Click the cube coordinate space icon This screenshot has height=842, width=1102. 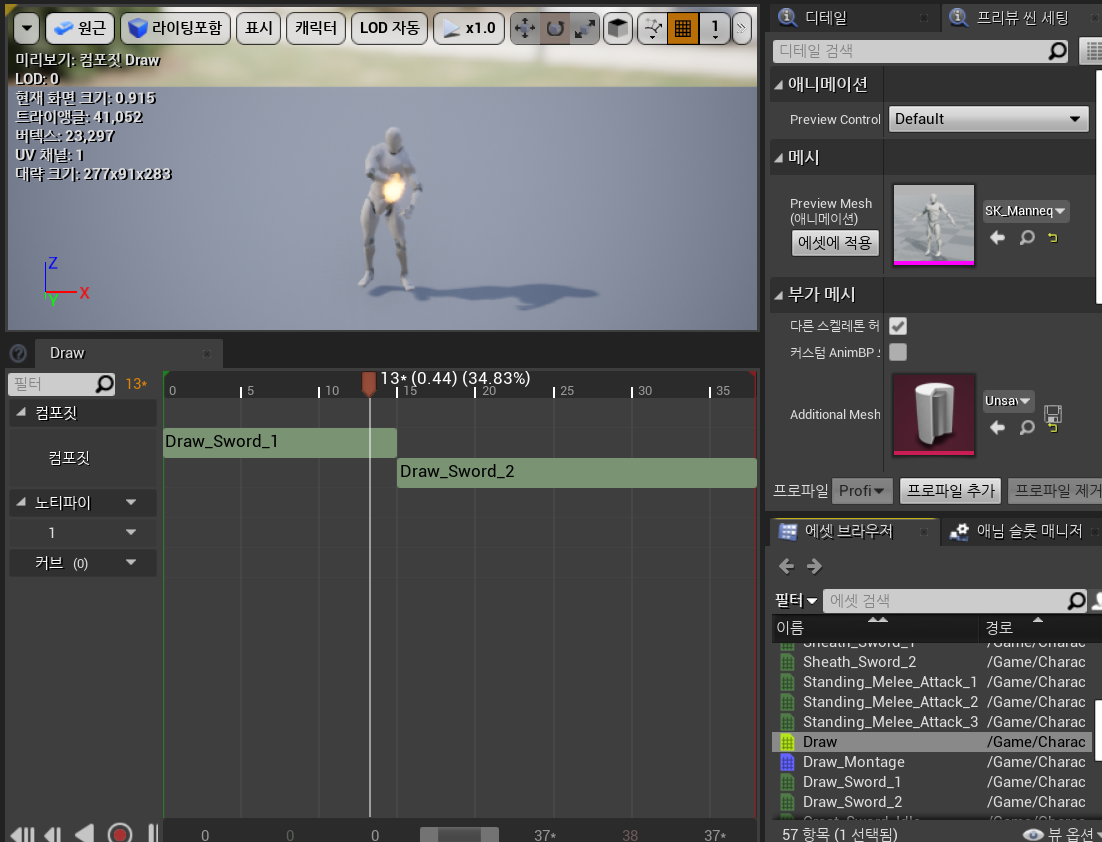click(x=618, y=28)
